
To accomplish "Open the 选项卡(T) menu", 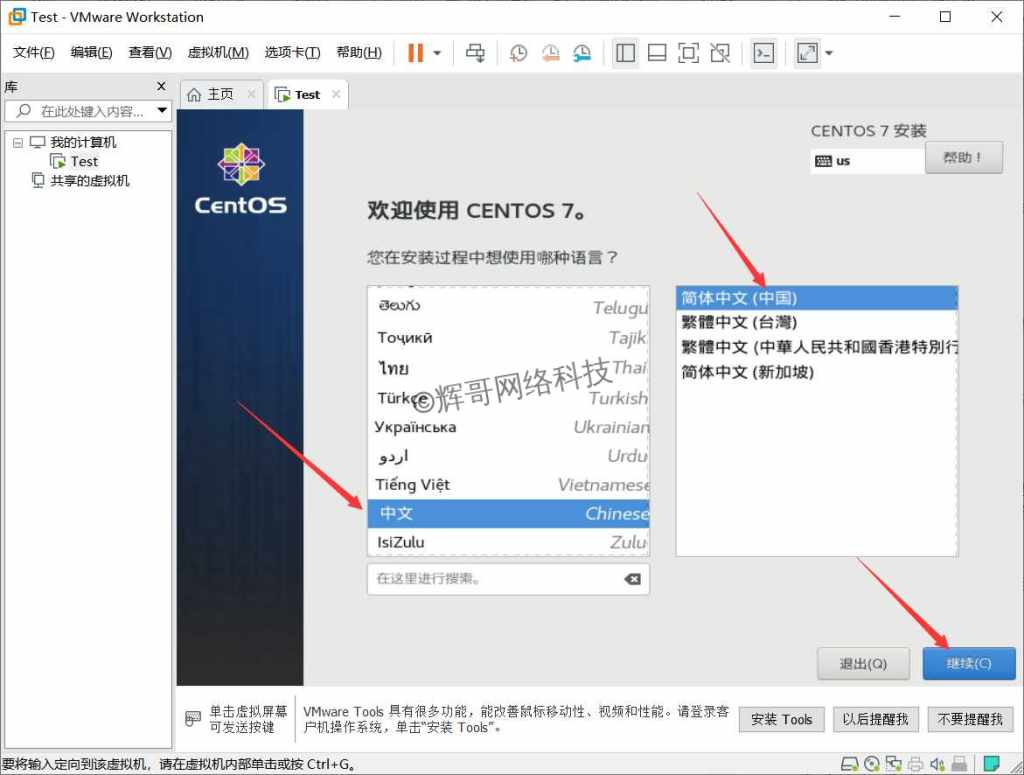I will (x=293, y=53).
